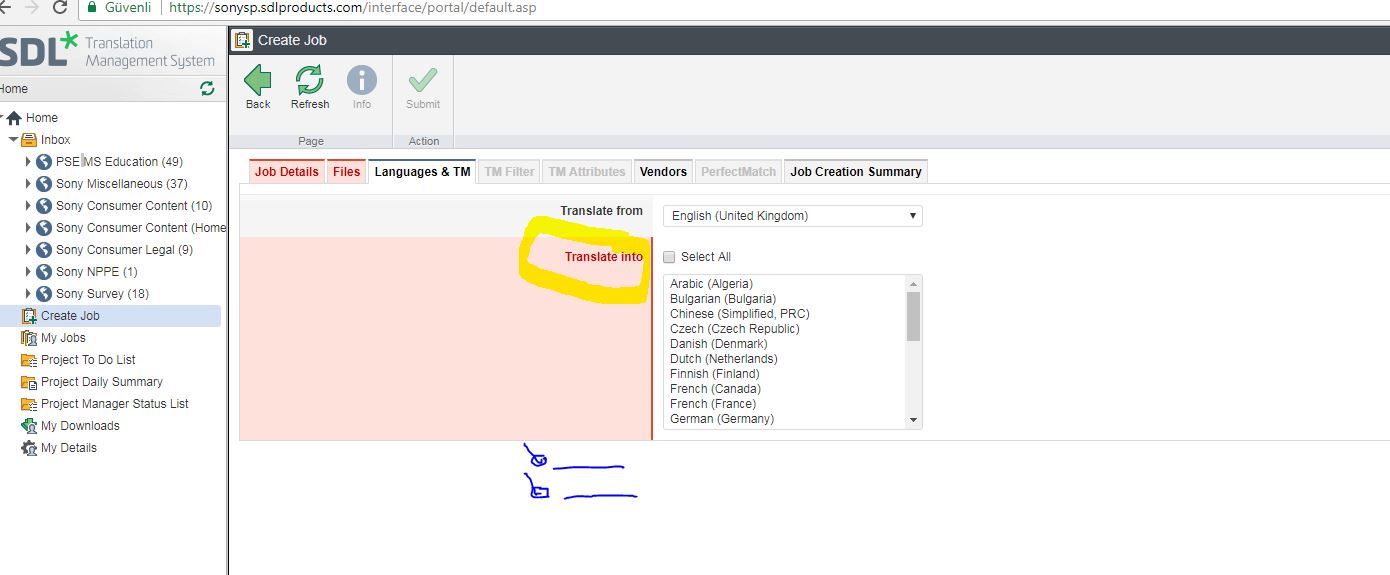
Task: Click the language list scroll up arrow
Action: click(x=913, y=283)
